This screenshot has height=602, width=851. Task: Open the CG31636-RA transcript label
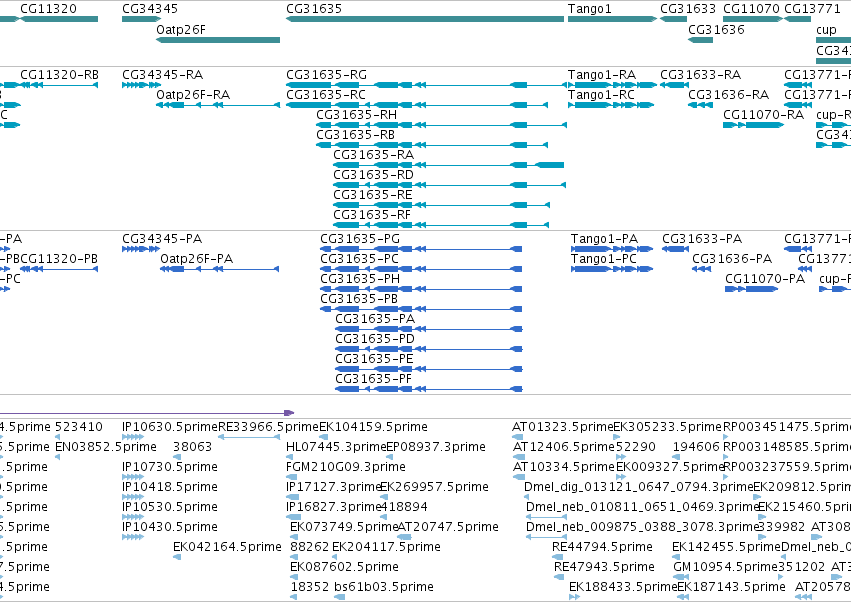click(728, 94)
